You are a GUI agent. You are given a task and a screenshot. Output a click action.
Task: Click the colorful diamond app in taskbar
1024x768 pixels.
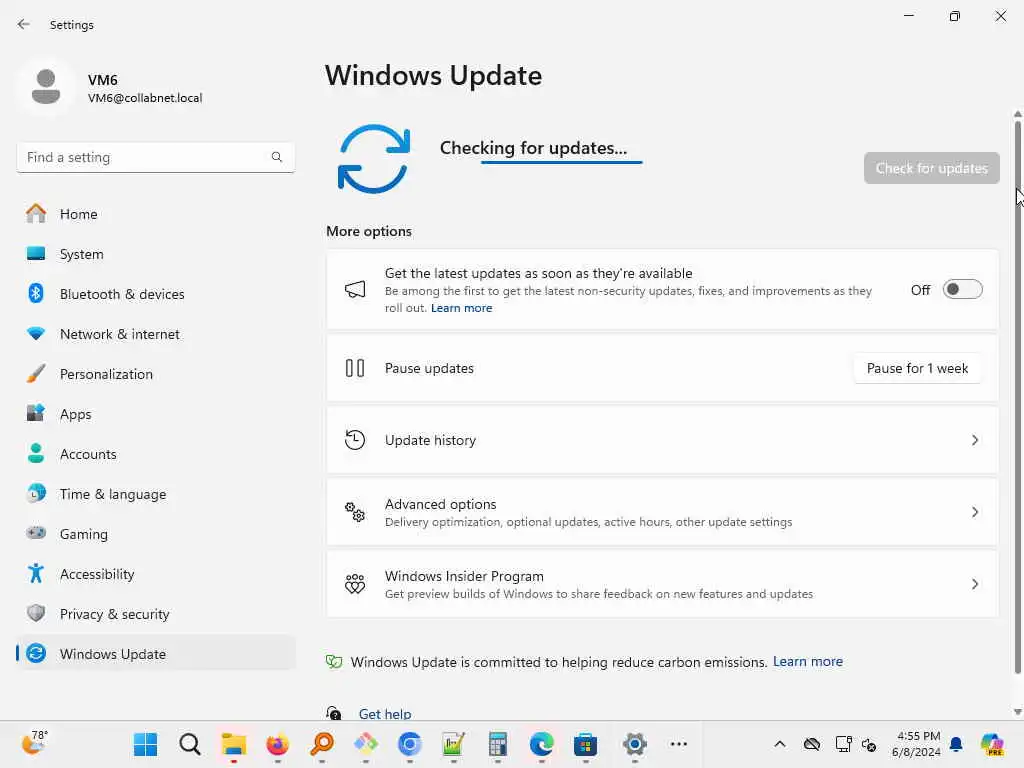point(365,744)
